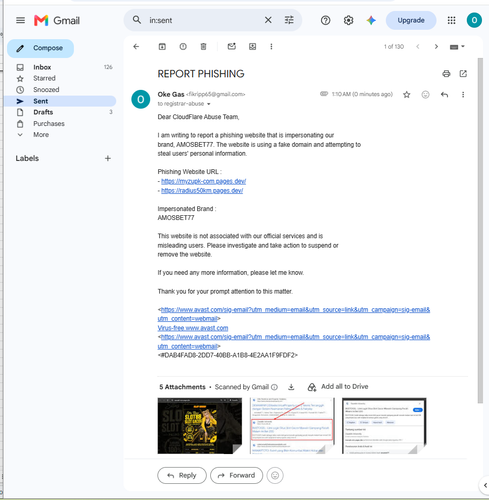
Task: Open the input tools dropdown
Action: point(457,47)
